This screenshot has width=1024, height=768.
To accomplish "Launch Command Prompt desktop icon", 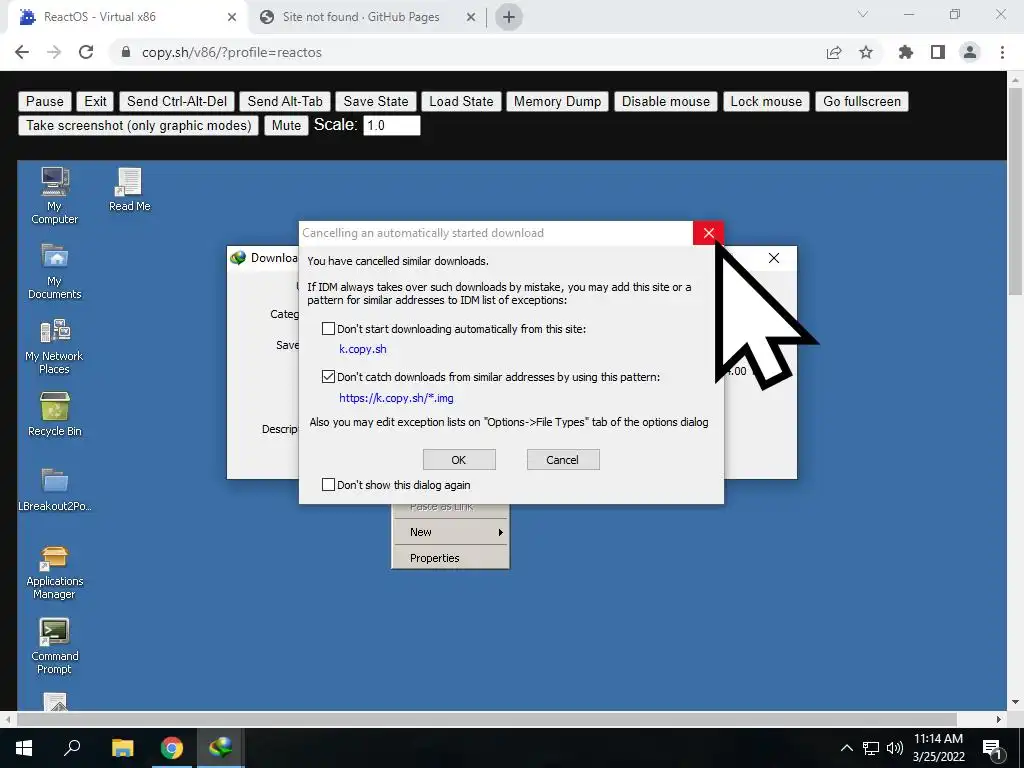I will pos(54,647).
